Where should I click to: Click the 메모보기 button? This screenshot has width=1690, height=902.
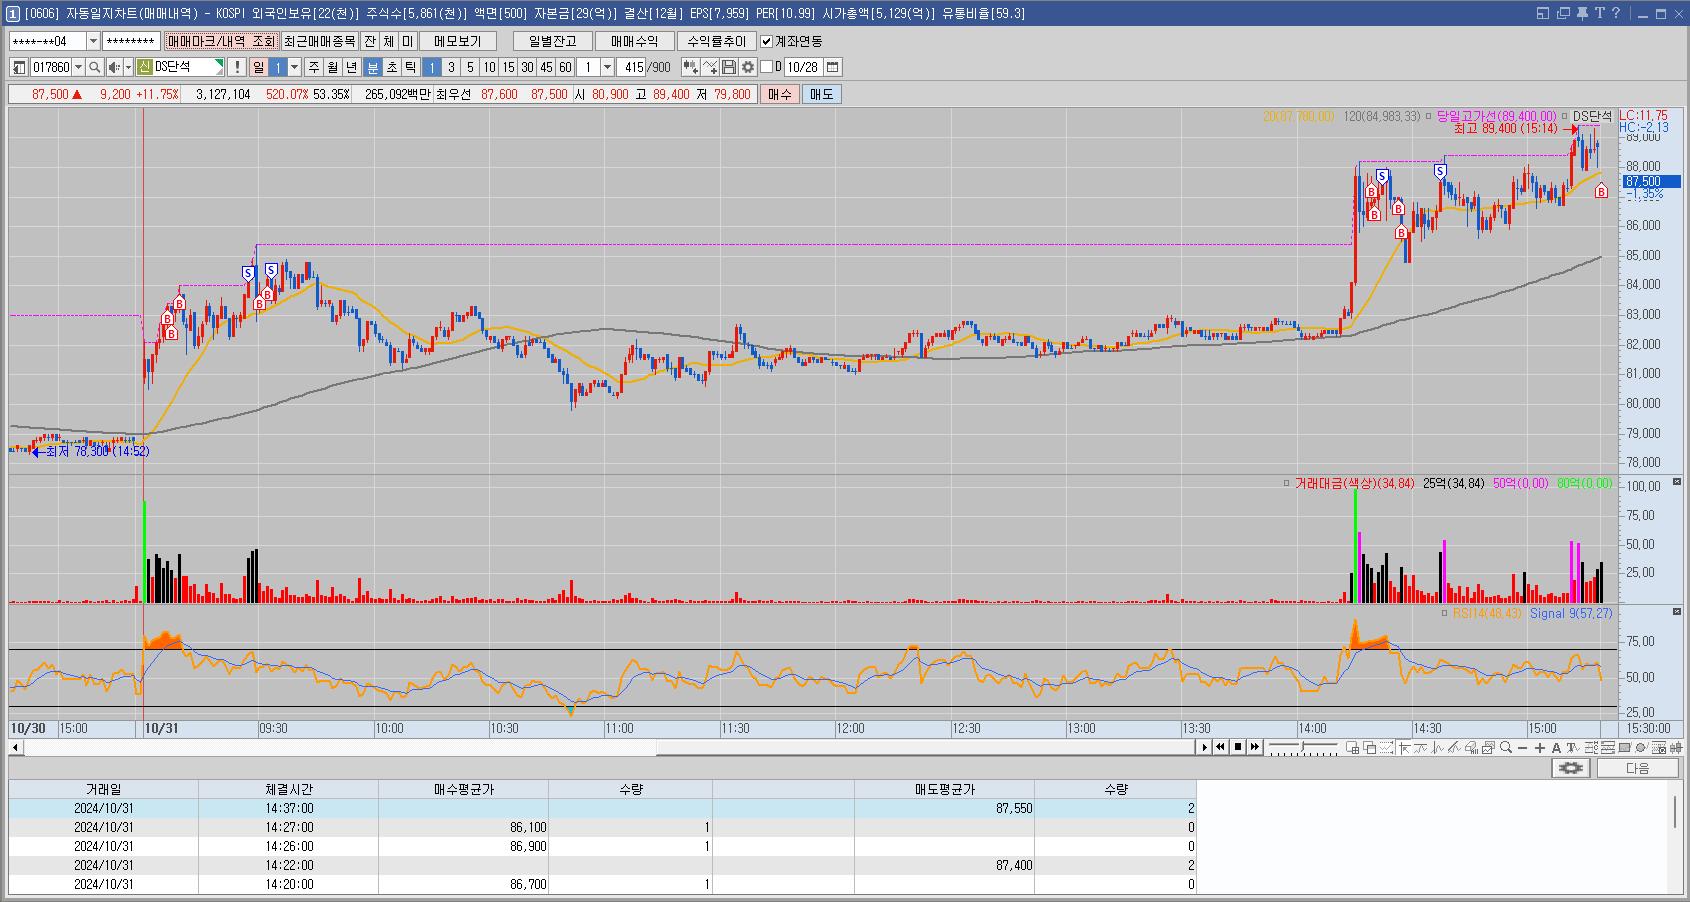coord(457,41)
